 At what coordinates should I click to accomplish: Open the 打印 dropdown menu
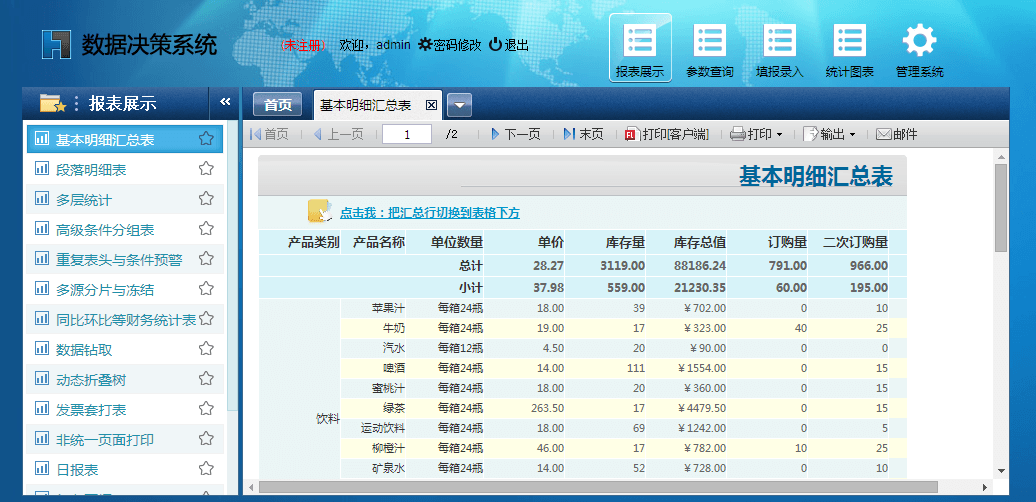coord(757,134)
